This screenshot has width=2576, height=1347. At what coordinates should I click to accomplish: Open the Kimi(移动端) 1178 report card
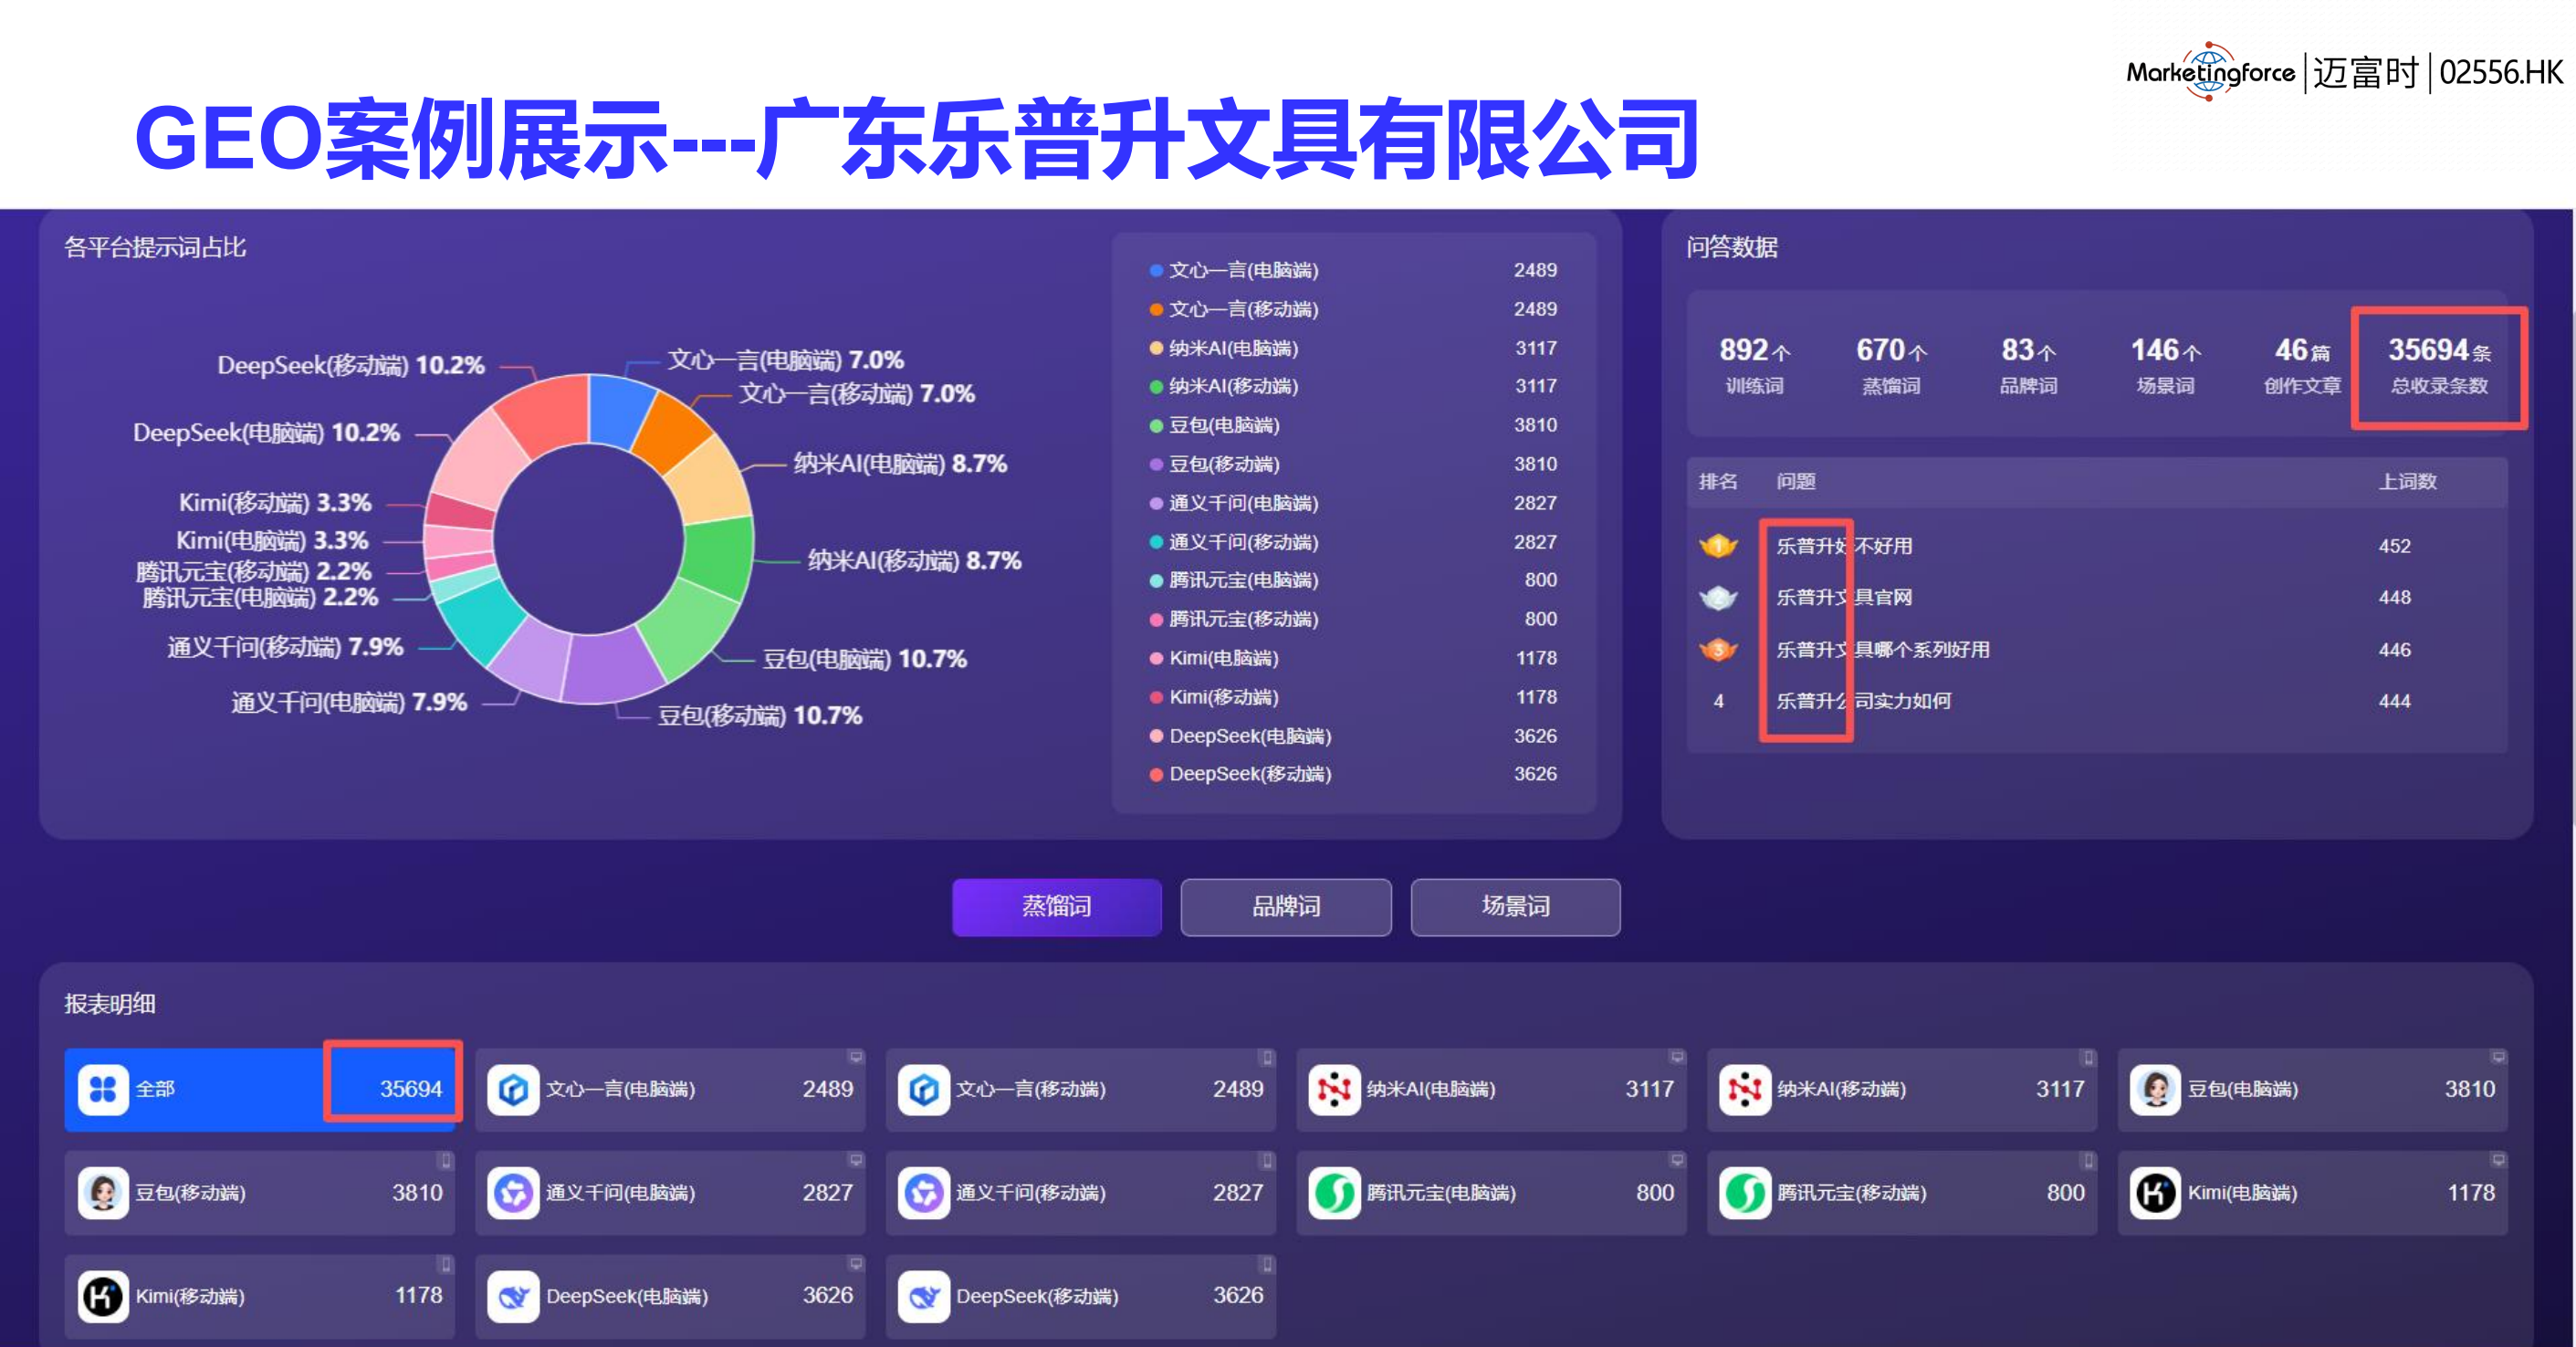pyautogui.click(x=260, y=1296)
